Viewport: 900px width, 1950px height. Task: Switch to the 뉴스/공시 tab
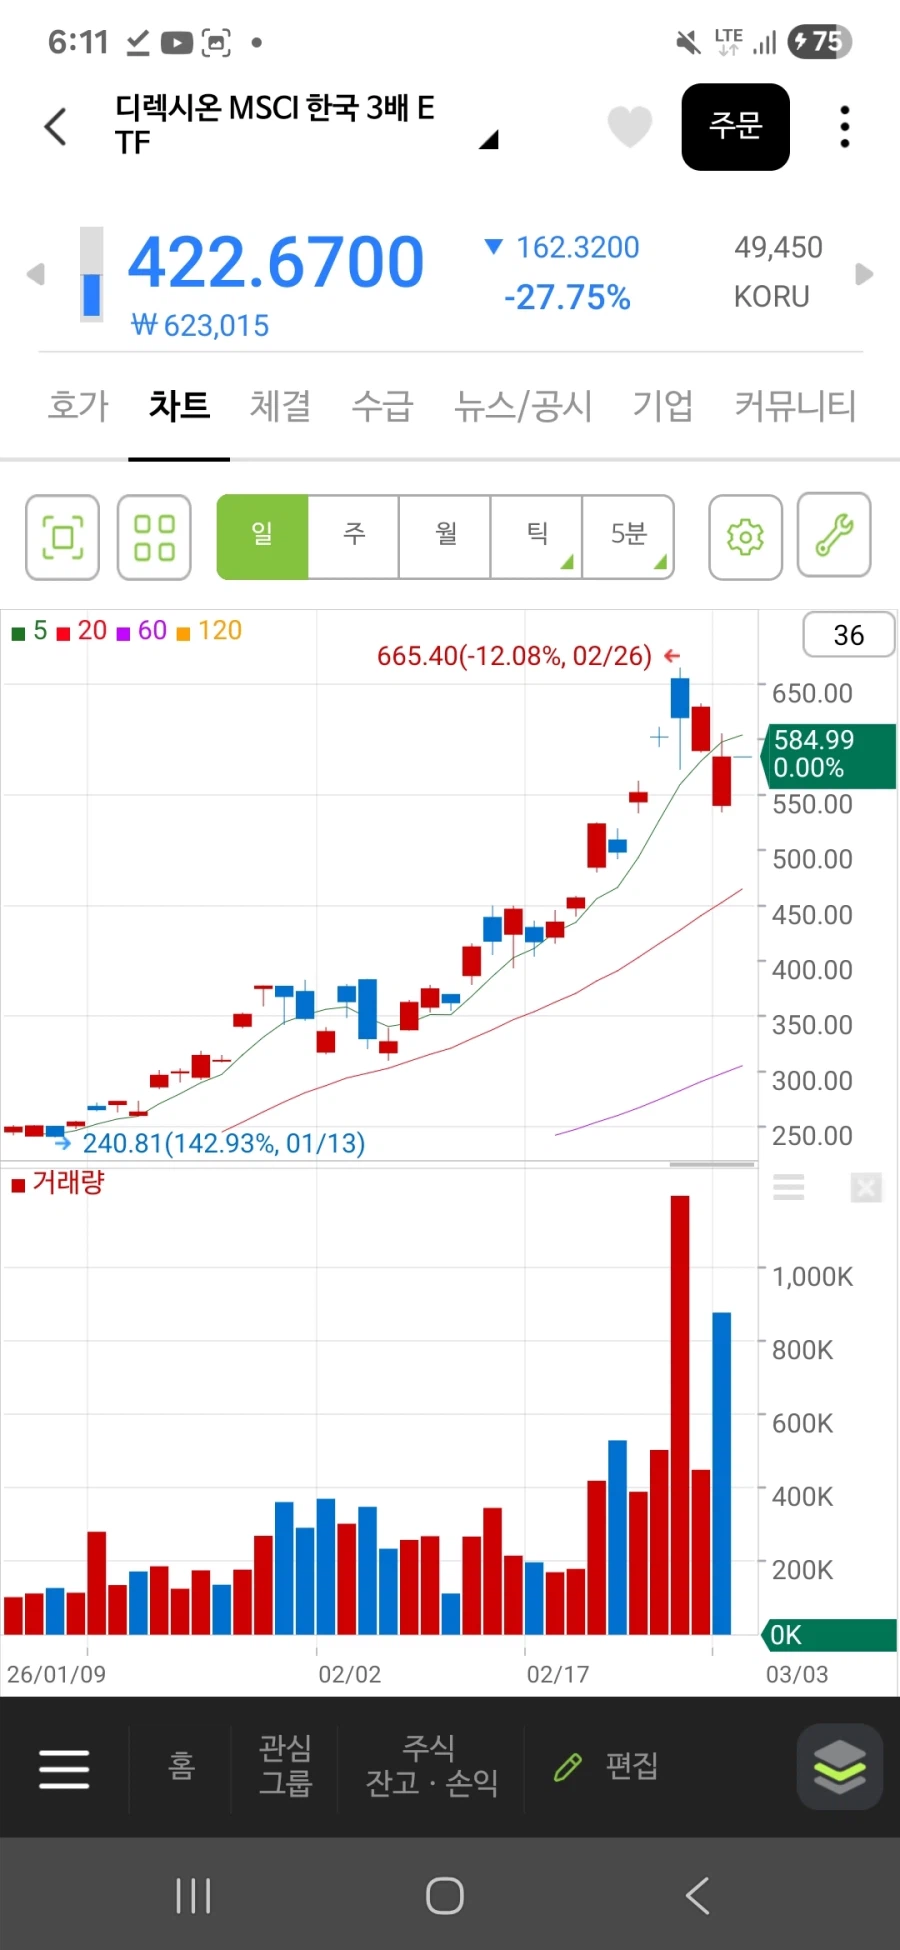point(523,406)
